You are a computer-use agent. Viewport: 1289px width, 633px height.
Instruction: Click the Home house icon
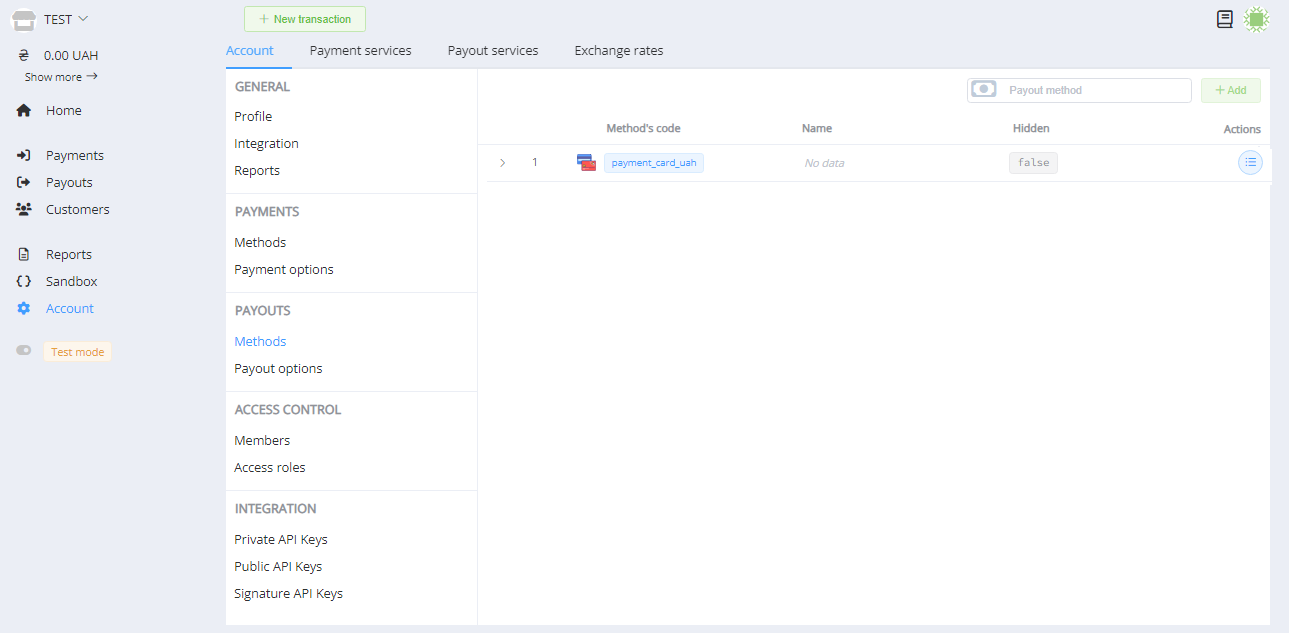click(24, 111)
